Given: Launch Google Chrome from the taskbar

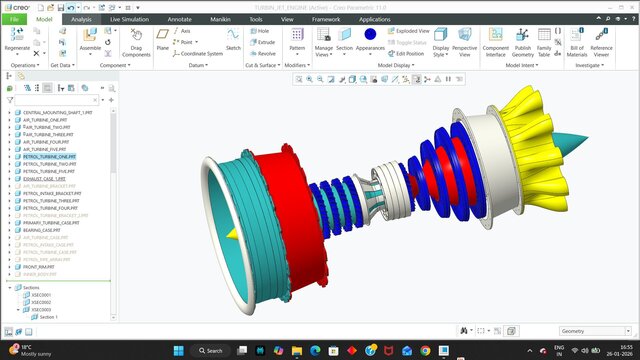Looking at the screenshot, I should pos(425,351).
